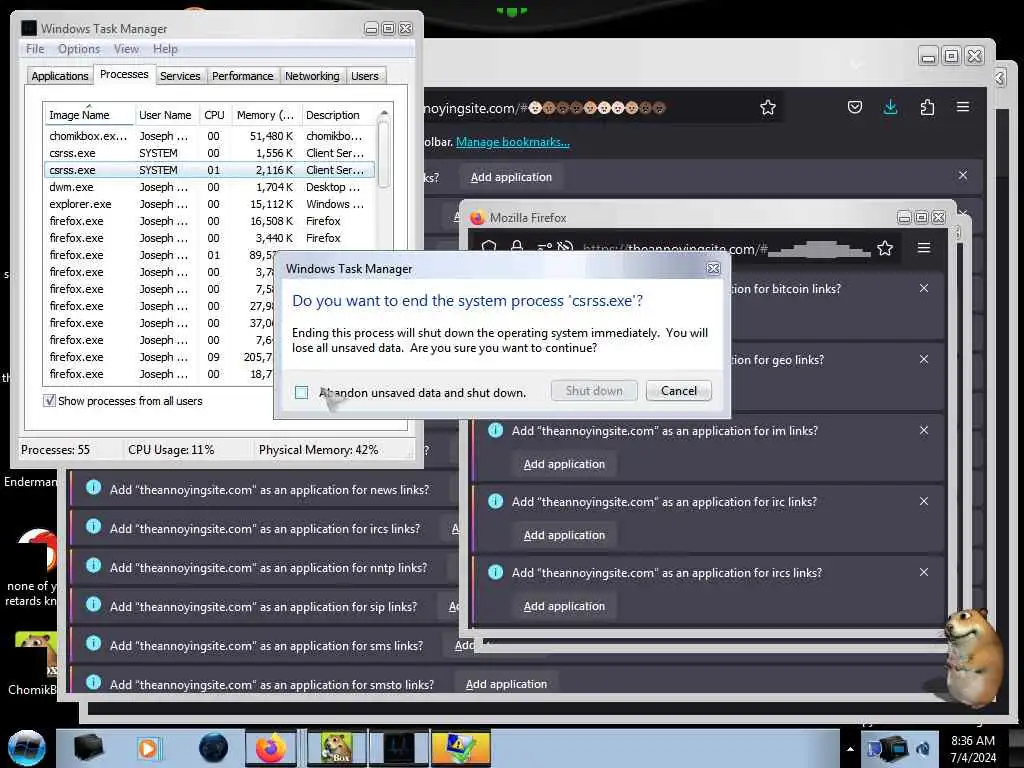Close the csrss.exe confirmation dialog

tap(713, 268)
